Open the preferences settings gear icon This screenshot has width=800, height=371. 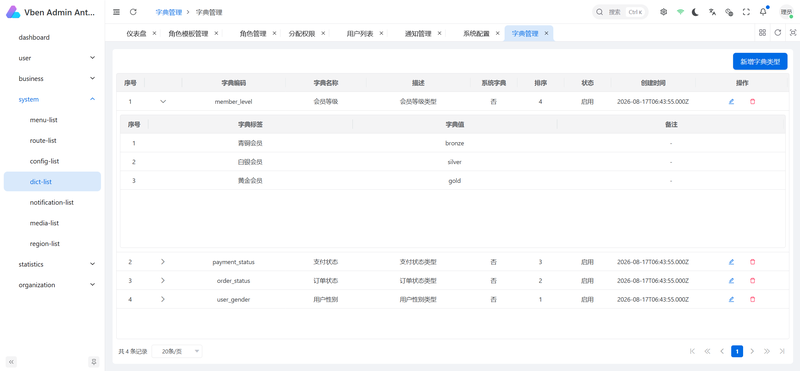click(663, 12)
